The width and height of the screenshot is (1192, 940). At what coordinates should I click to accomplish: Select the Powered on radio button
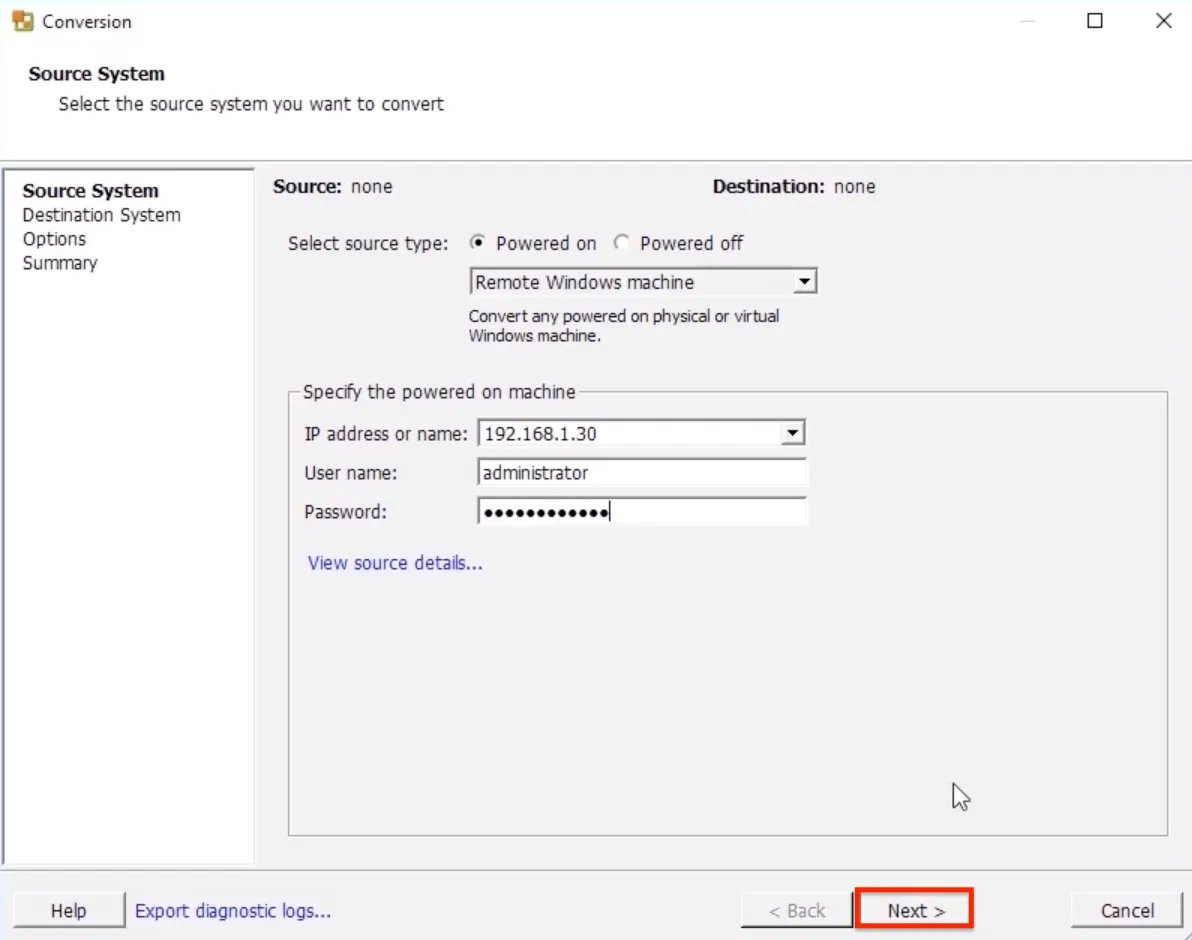(x=478, y=243)
